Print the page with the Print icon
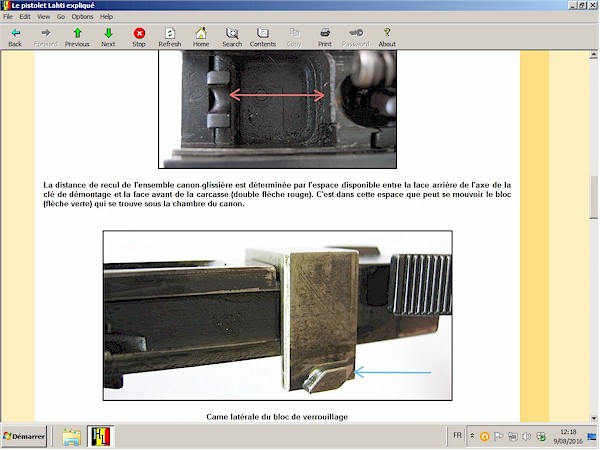The height and width of the screenshot is (450, 600). 325,33
